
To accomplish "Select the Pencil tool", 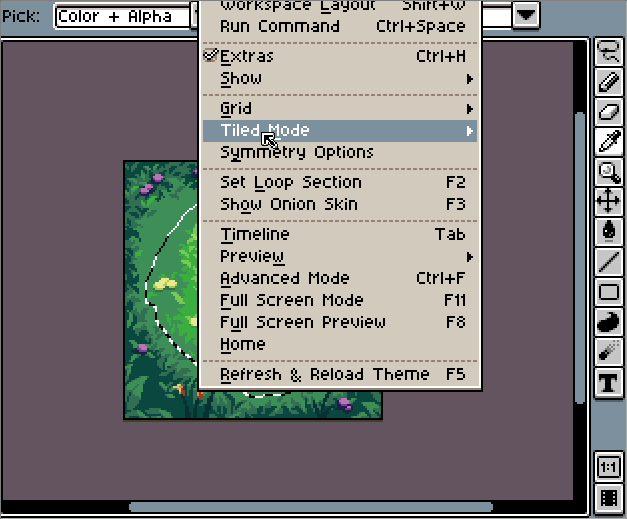I will pyautogui.click(x=609, y=82).
